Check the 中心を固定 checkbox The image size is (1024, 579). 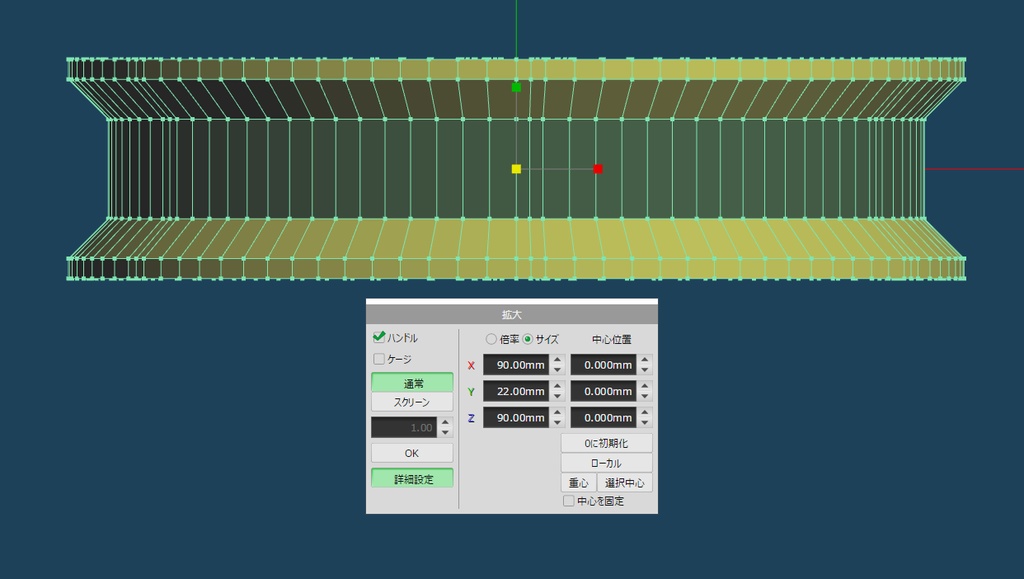569,501
